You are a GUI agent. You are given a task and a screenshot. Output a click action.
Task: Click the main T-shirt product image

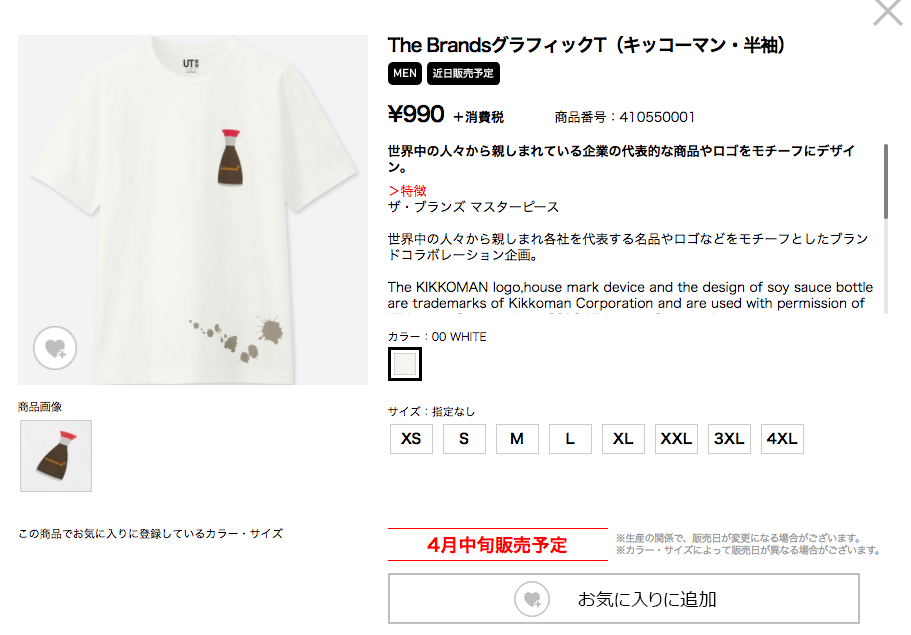(x=193, y=210)
